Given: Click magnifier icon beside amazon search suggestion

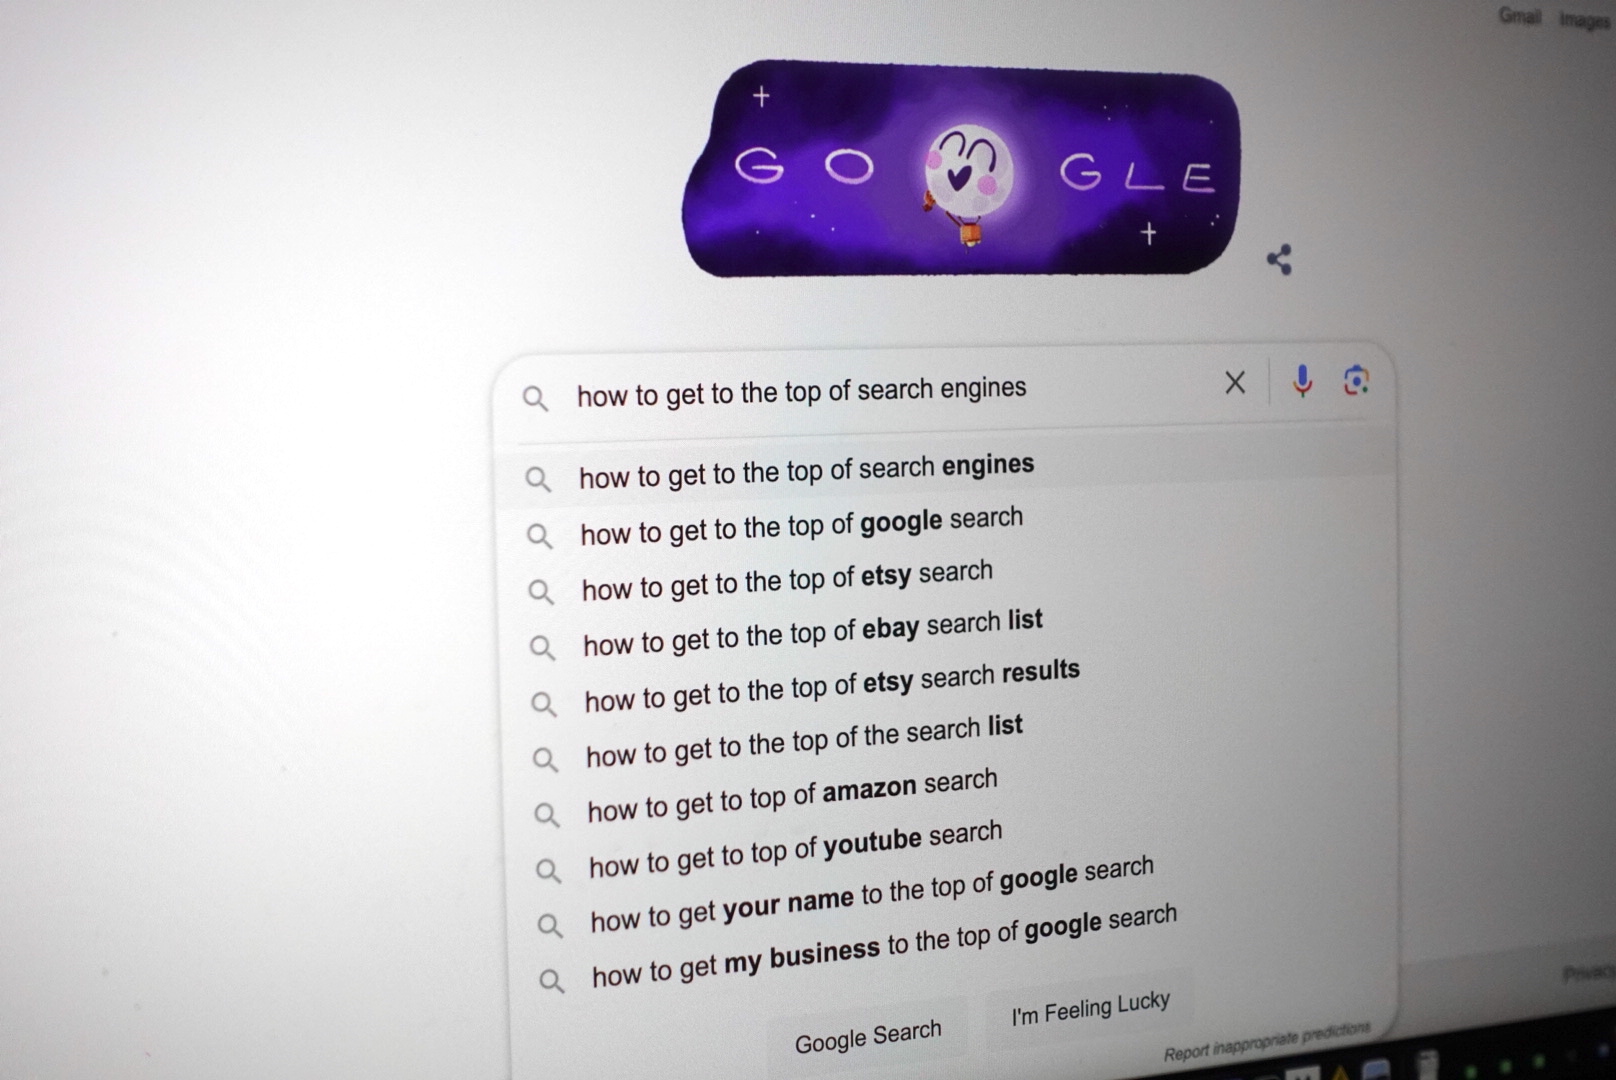Looking at the screenshot, I should pos(546,815).
